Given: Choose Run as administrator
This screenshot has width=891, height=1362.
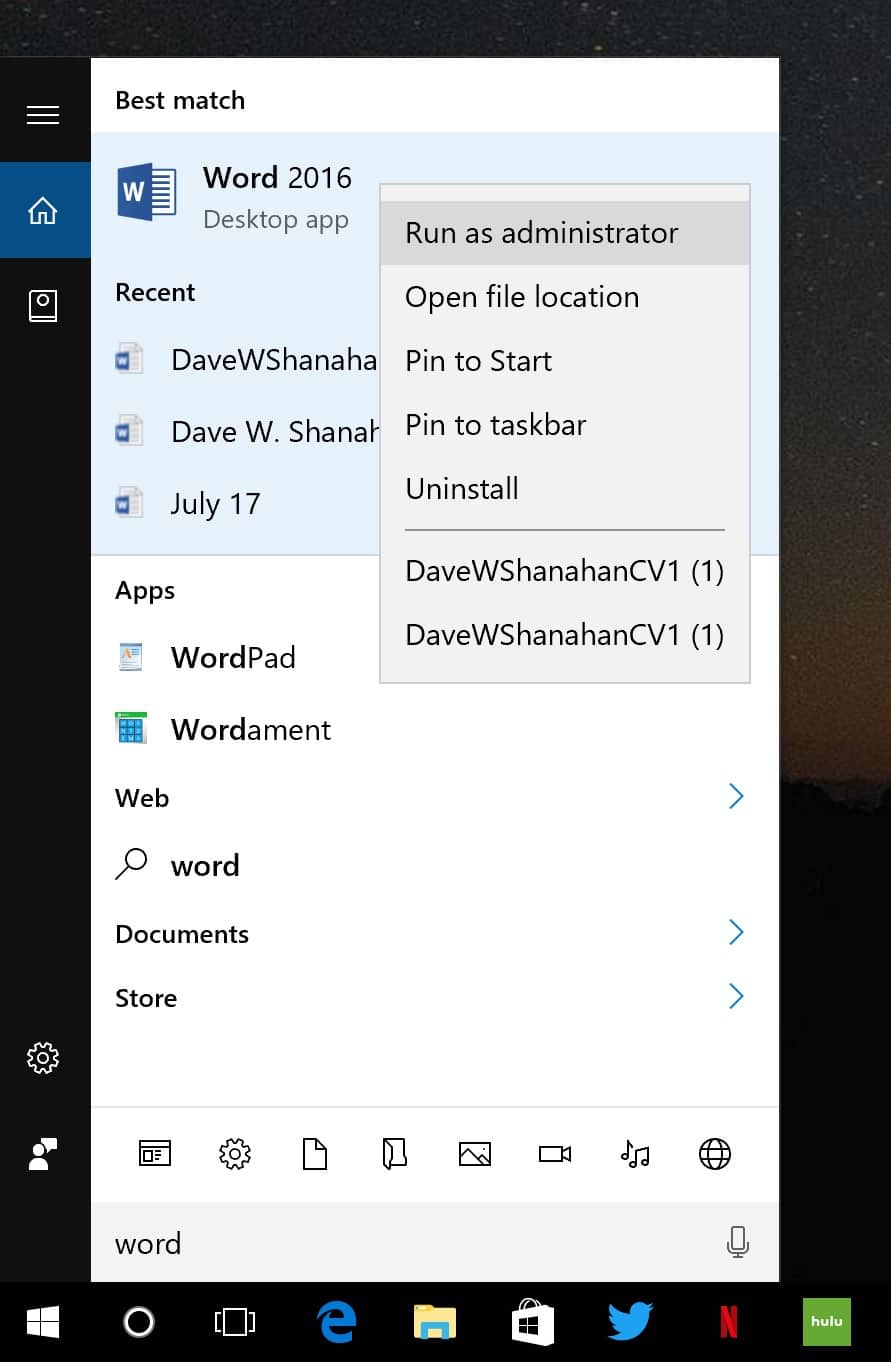Looking at the screenshot, I should [x=565, y=233].
